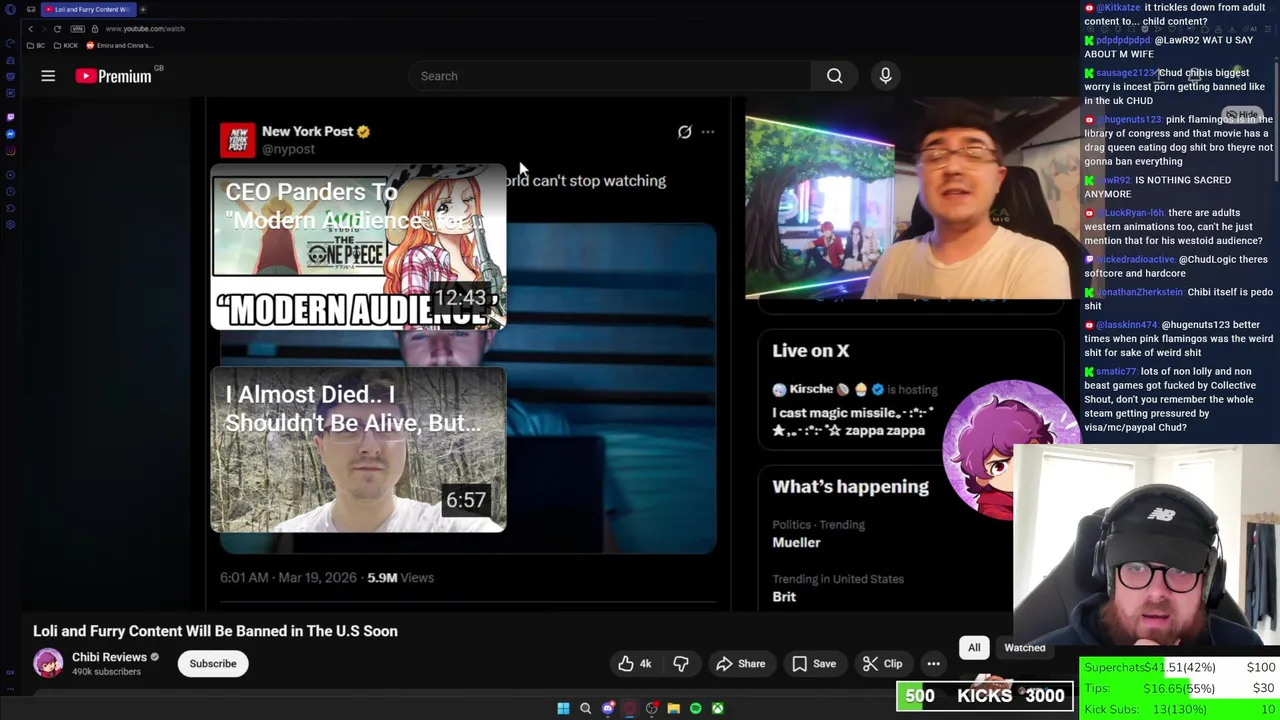Viewport: 1280px width, 720px height.
Task: Reload the page with refresh icon
Action: coord(57,29)
